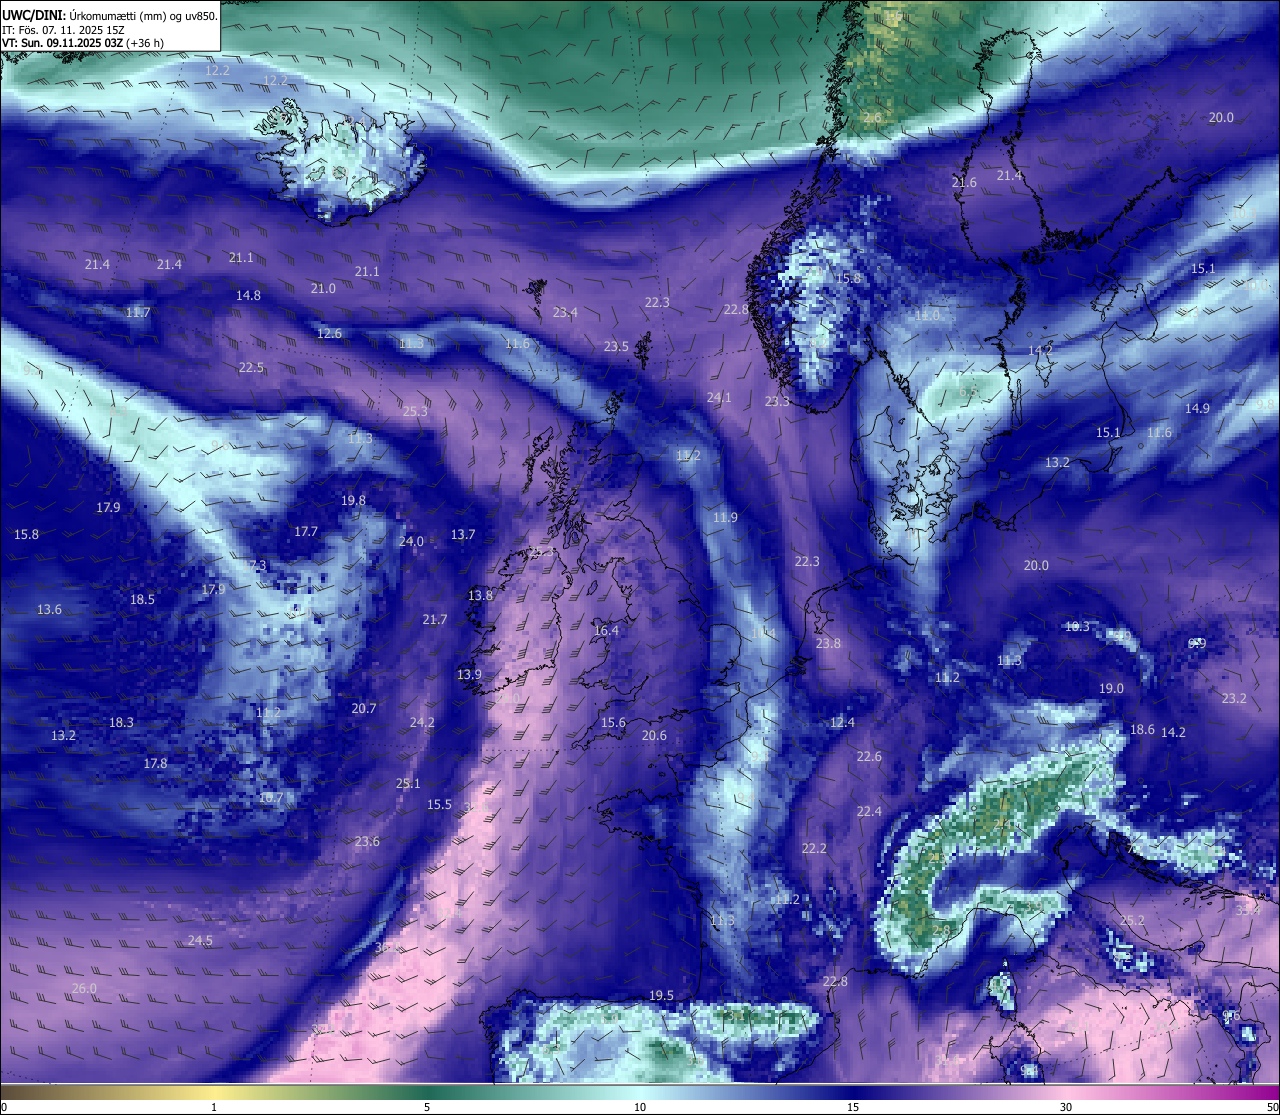Click the map value '21.6' over Scandinavia
The width and height of the screenshot is (1280, 1115).
tap(964, 182)
